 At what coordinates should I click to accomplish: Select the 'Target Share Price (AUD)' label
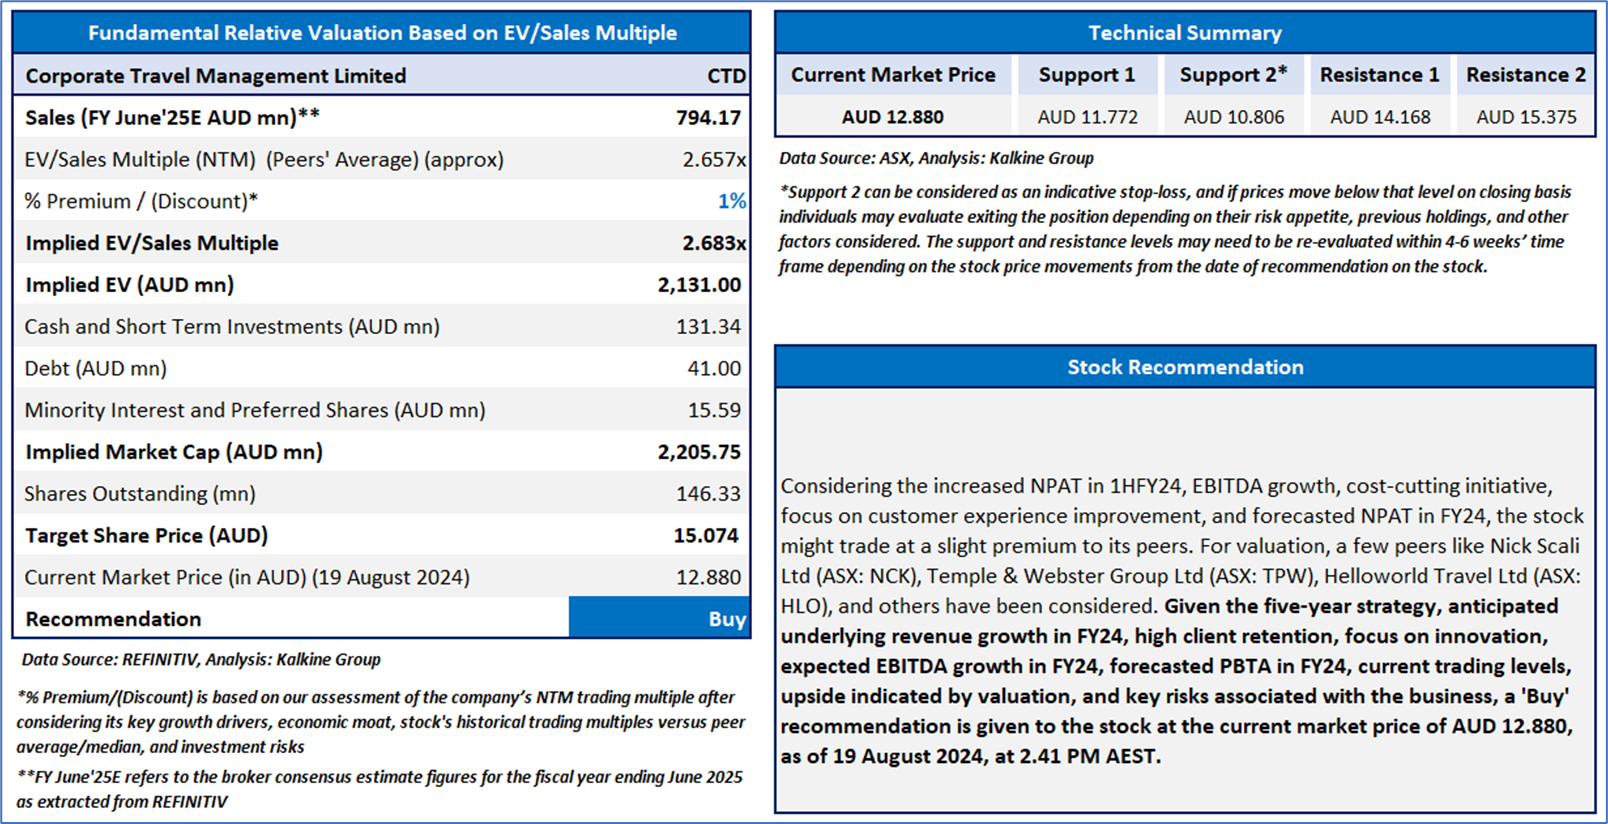click(x=146, y=536)
